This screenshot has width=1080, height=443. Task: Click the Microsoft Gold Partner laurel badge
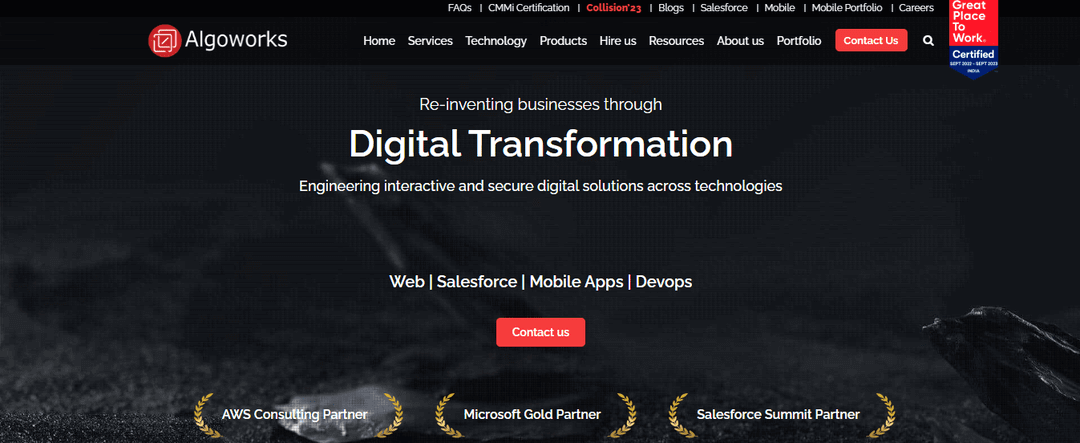coord(532,415)
